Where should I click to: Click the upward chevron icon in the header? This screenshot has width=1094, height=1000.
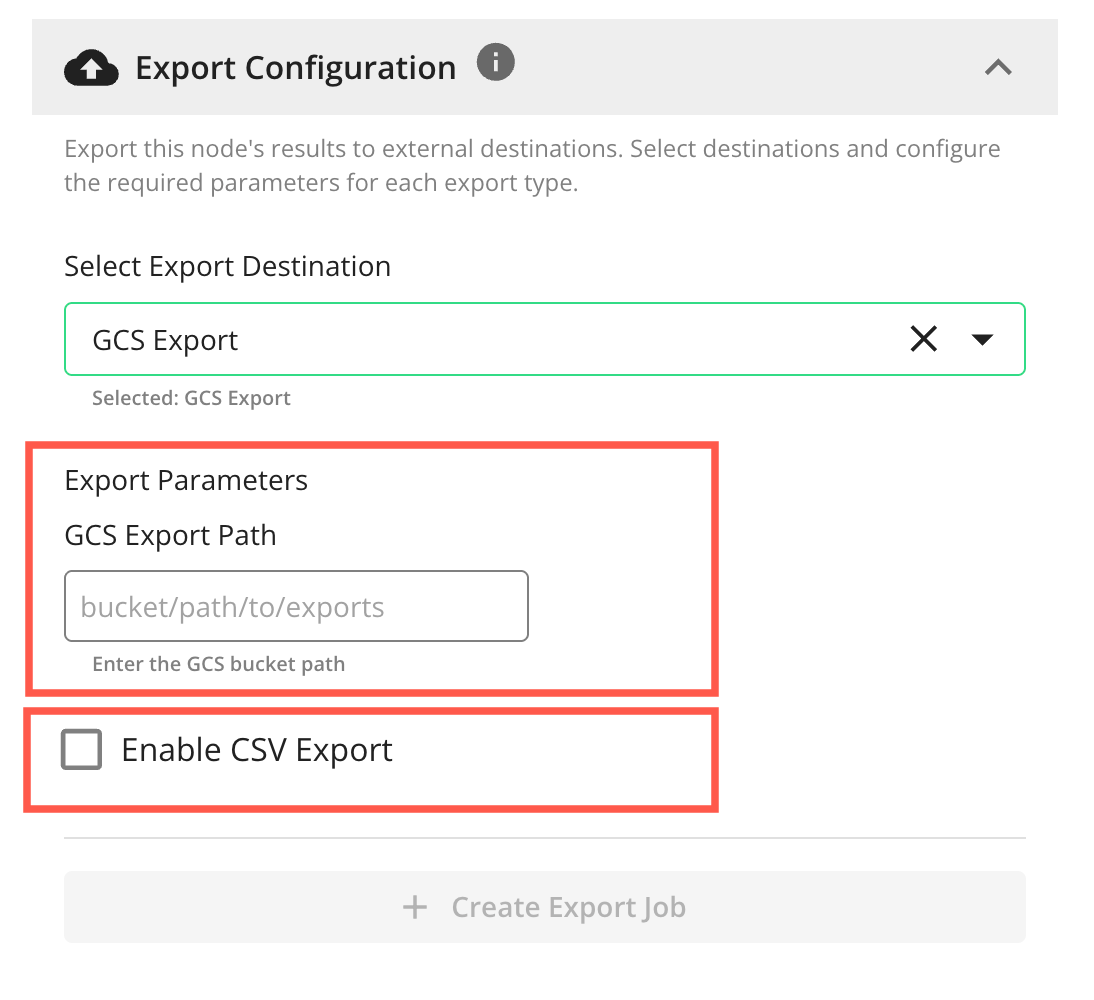point(998,68)
